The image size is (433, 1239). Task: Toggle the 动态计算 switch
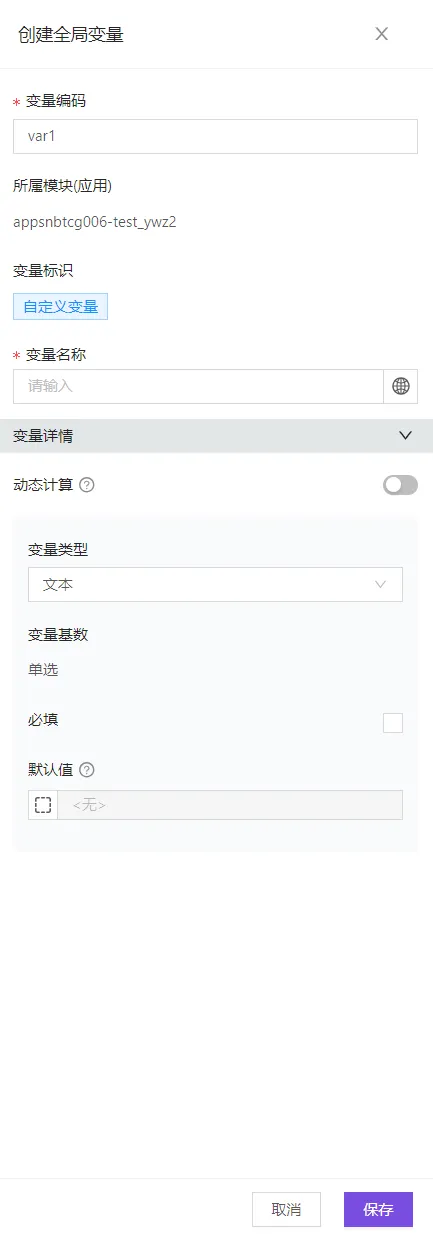400,485
